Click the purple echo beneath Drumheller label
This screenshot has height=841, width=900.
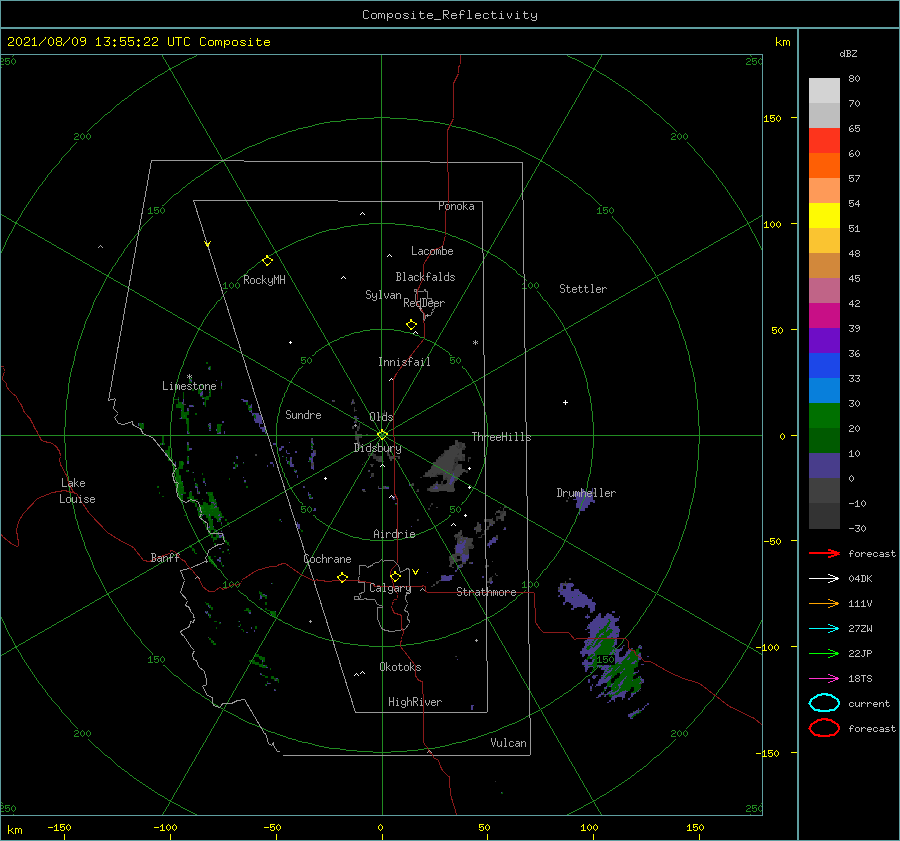pyautogui.click(x=584, y=503)
